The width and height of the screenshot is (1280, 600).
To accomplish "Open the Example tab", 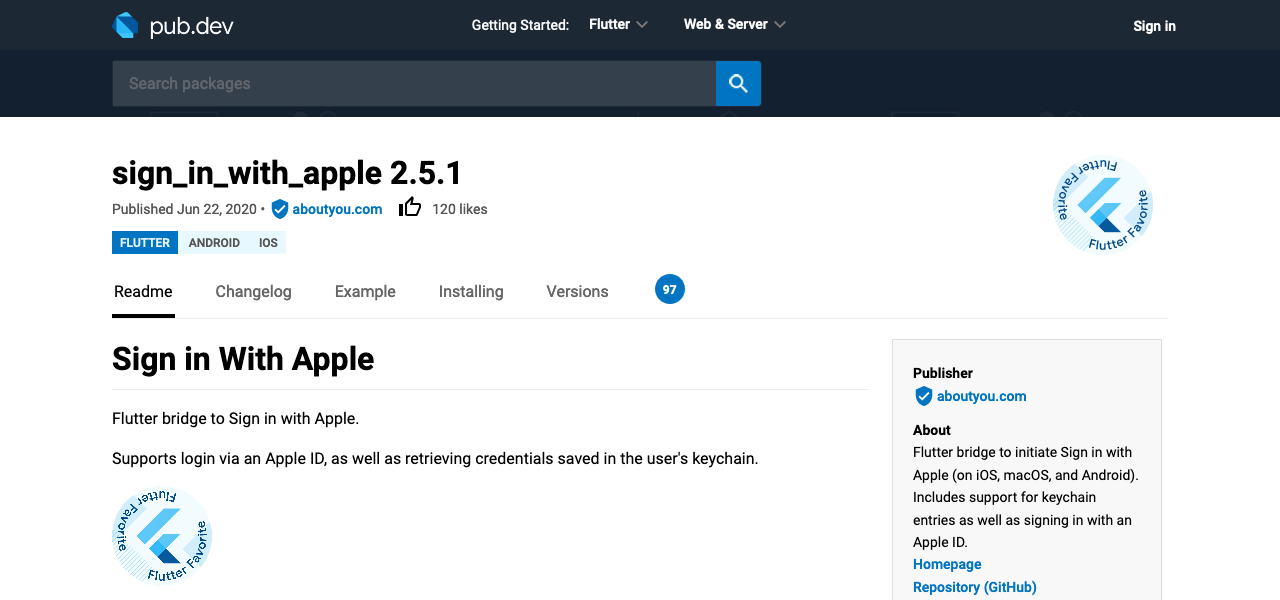I will coord(365,291).
